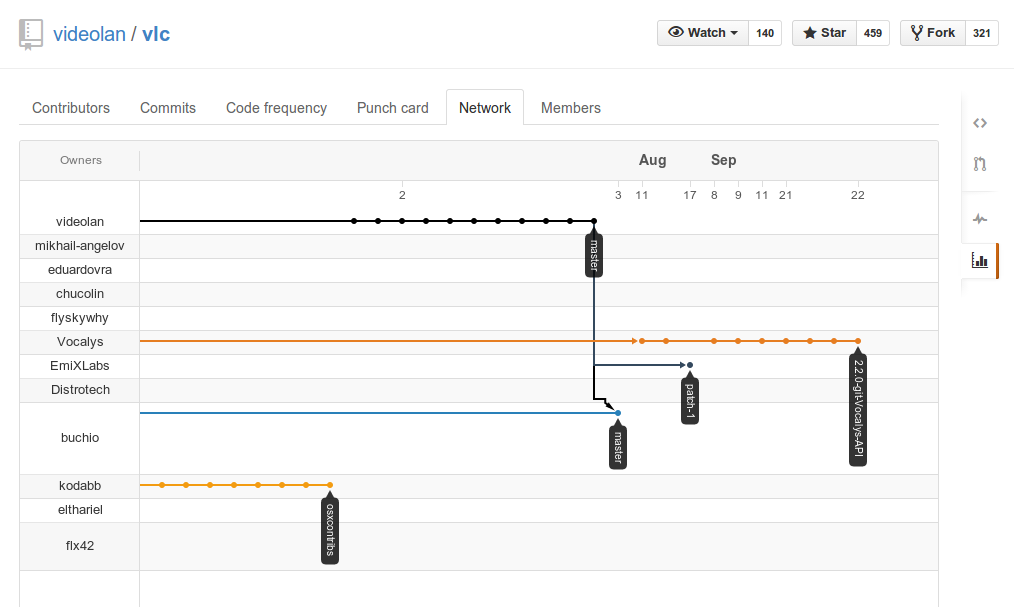This screenshot has height=607, width=1014.
Task: Click the osxcontribs branch label
Action: pos(330,528)
